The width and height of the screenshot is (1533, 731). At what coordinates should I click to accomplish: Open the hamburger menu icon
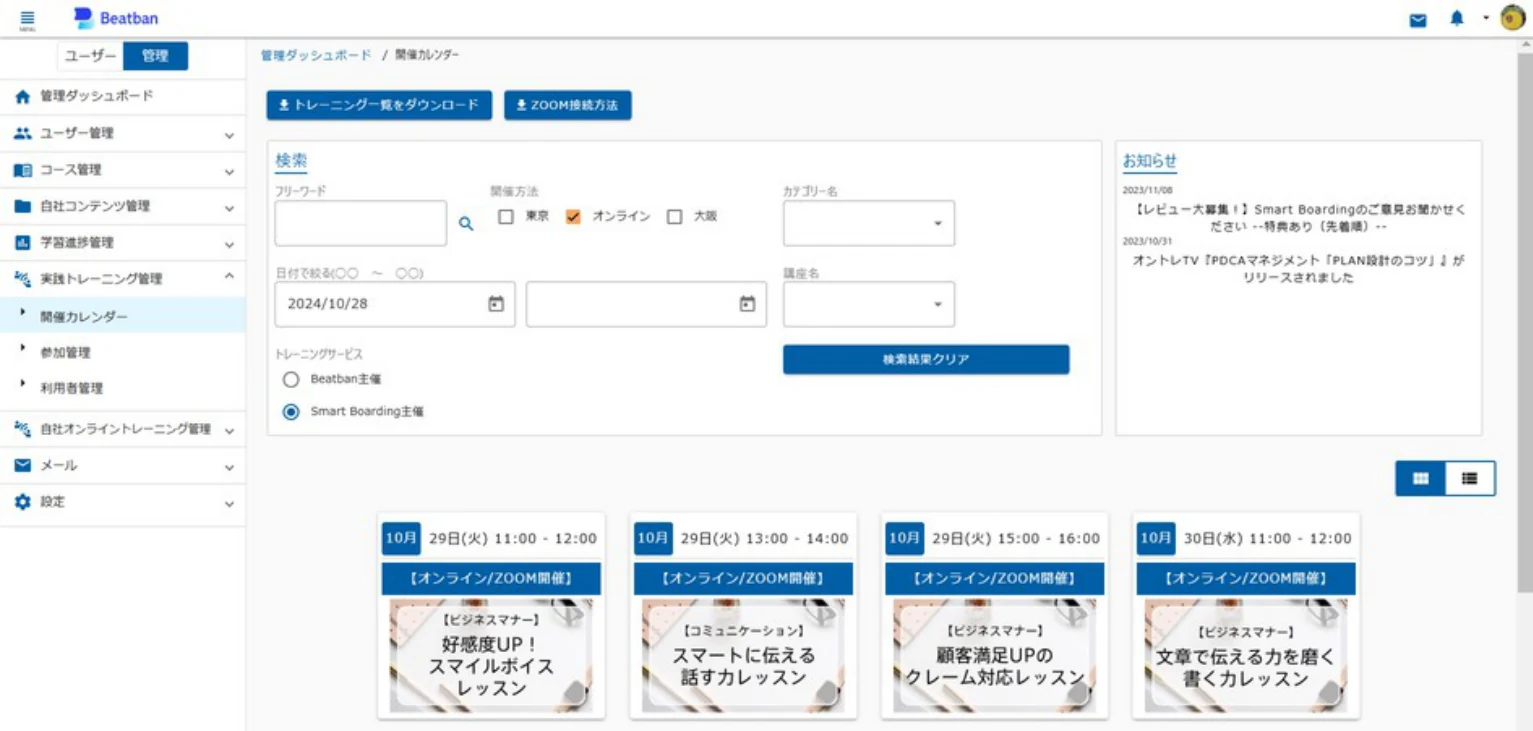click(x=27, y=19)
